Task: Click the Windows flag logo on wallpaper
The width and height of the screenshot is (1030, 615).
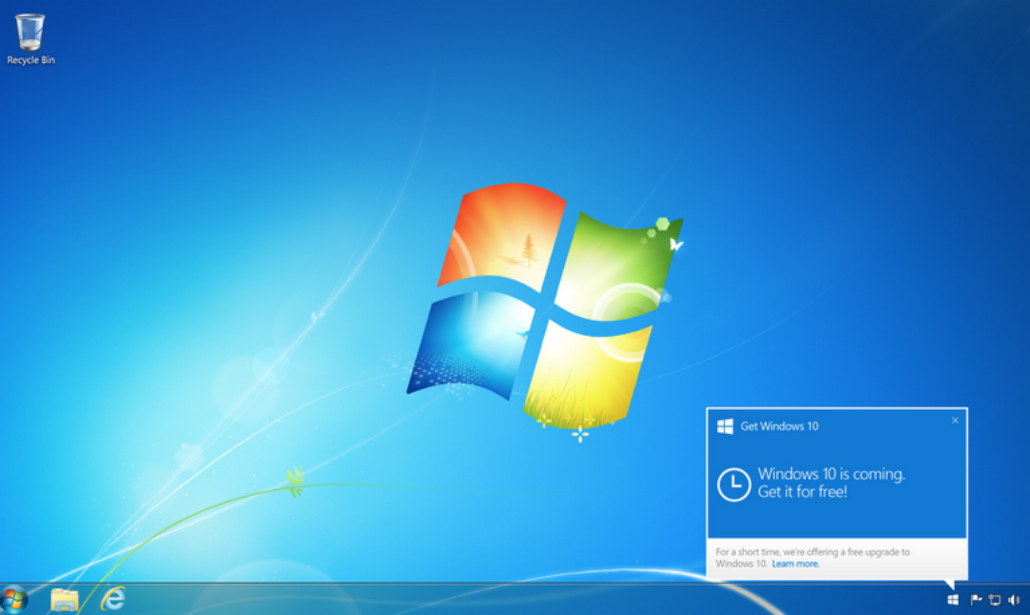Action: click(x=545, y=305)
